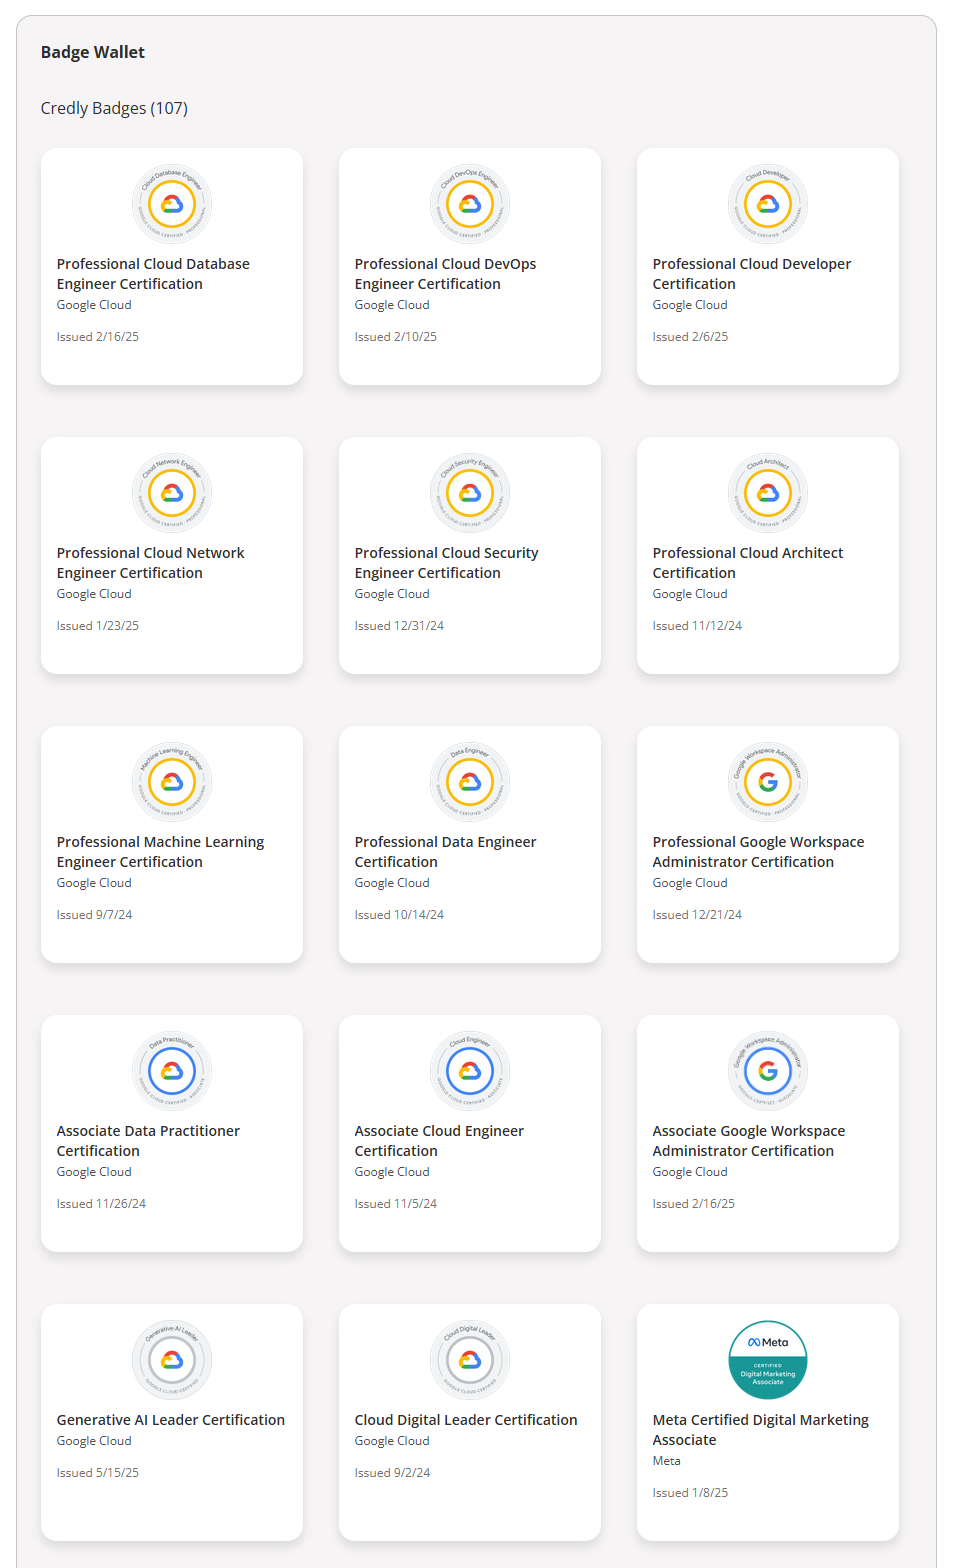Click the Data Practitioner badge icon
Image resolution: width=962 pixels, height=1568 pixels.
click(x=172, y=1071)
